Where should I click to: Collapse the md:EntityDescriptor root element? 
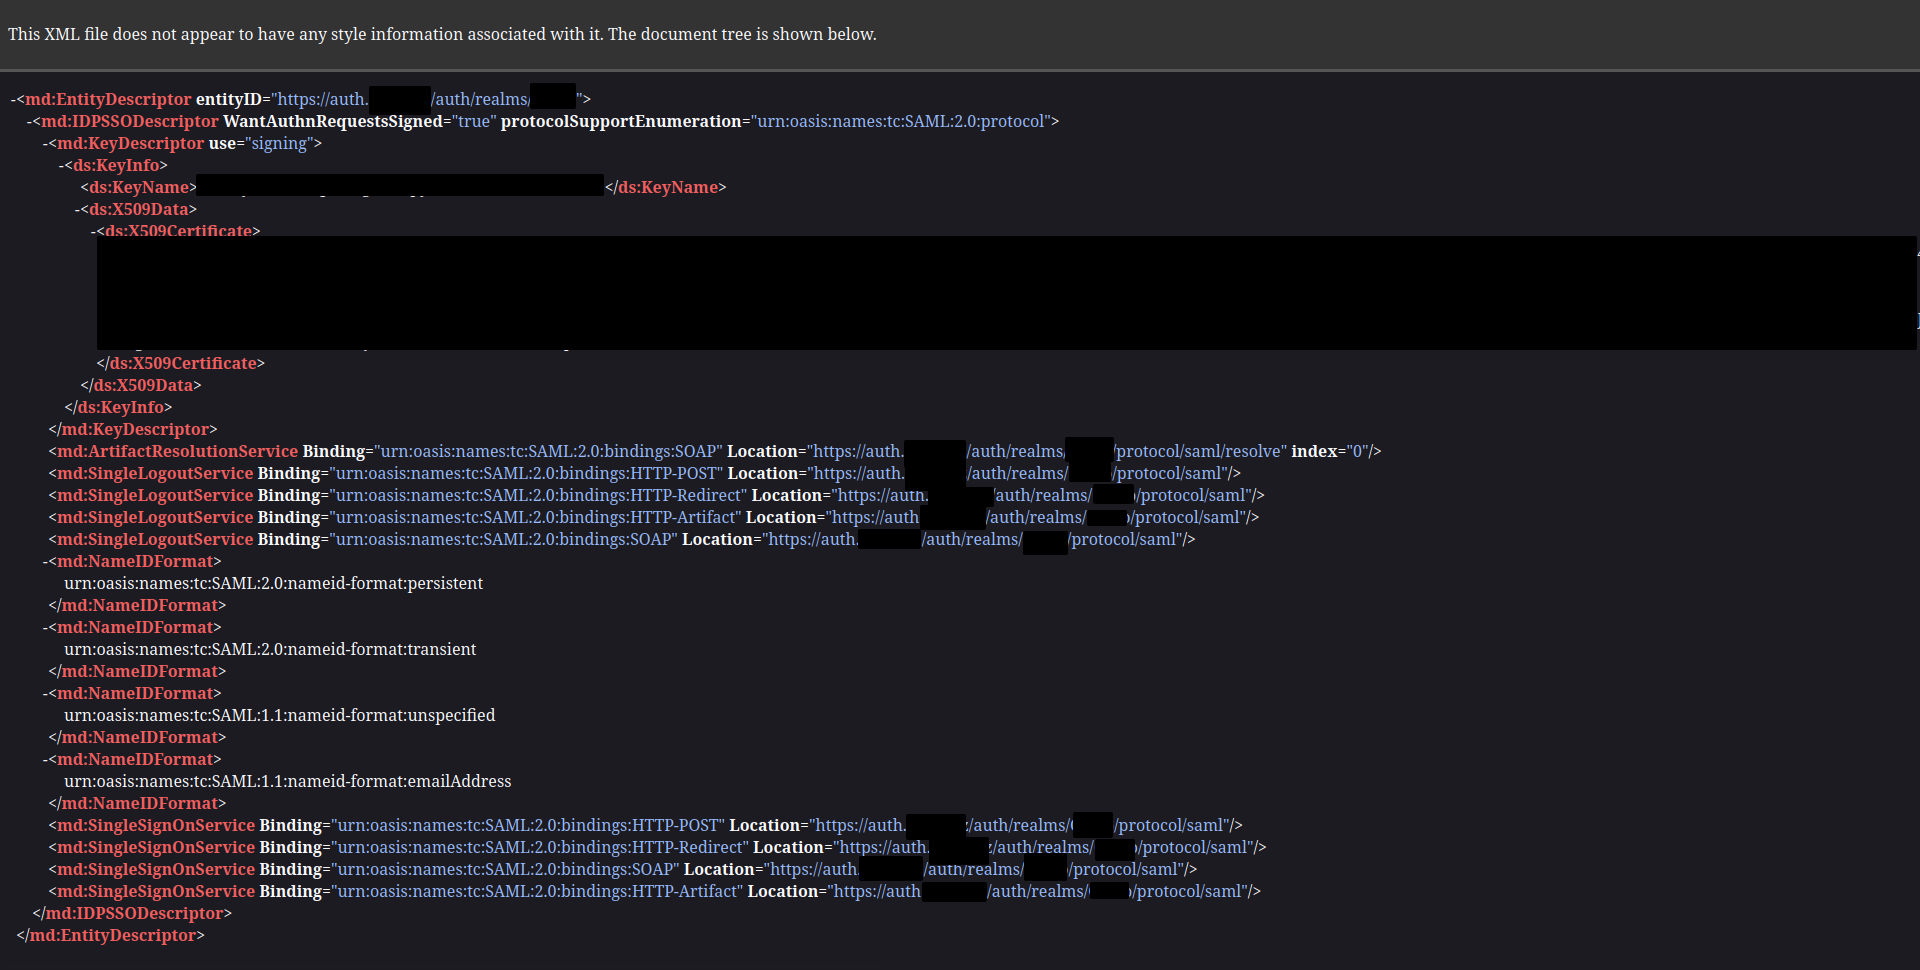11,99
